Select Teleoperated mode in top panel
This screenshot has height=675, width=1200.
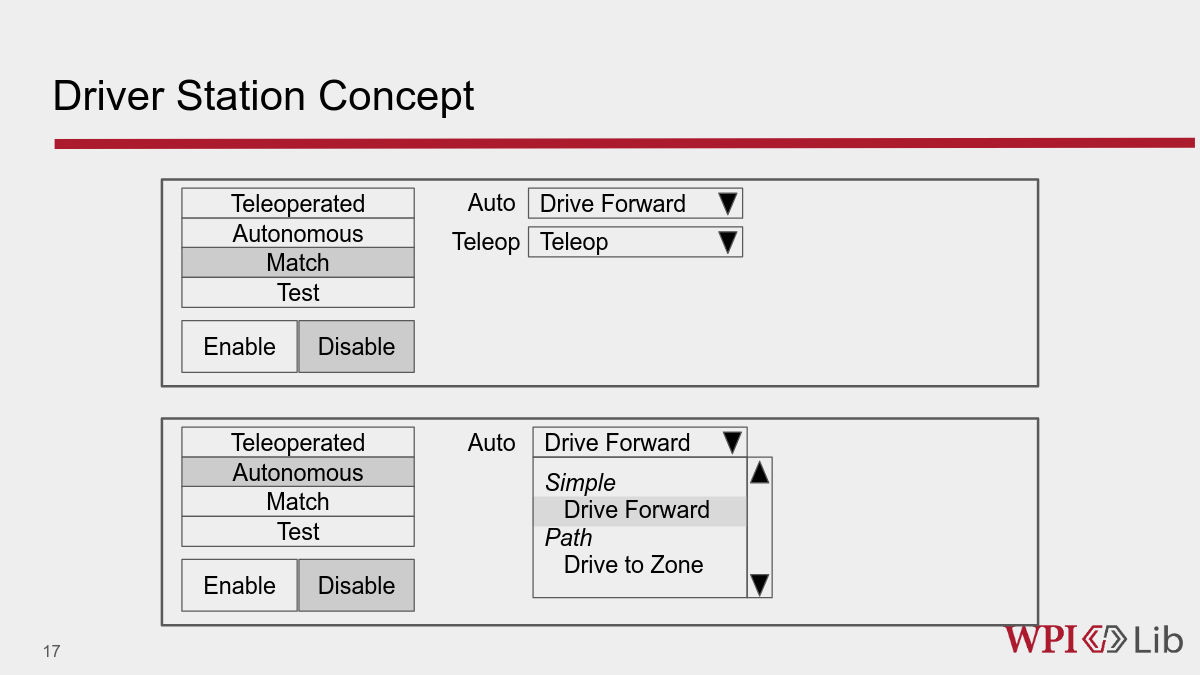pyautogui.click(x=298, y=203)
